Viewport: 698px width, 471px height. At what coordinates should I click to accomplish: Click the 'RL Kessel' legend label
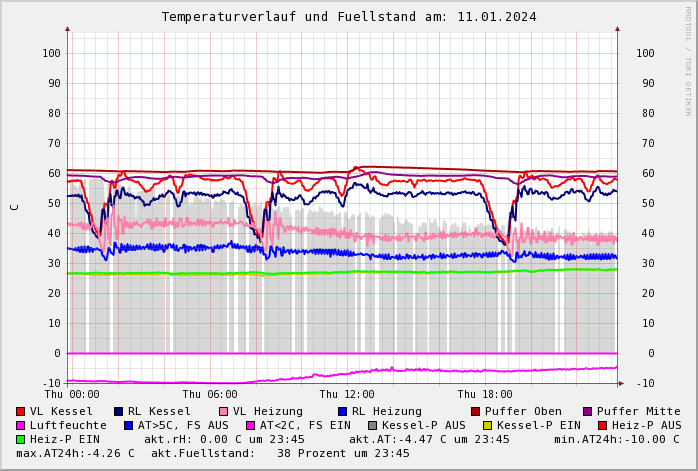[x=159, y=411]
